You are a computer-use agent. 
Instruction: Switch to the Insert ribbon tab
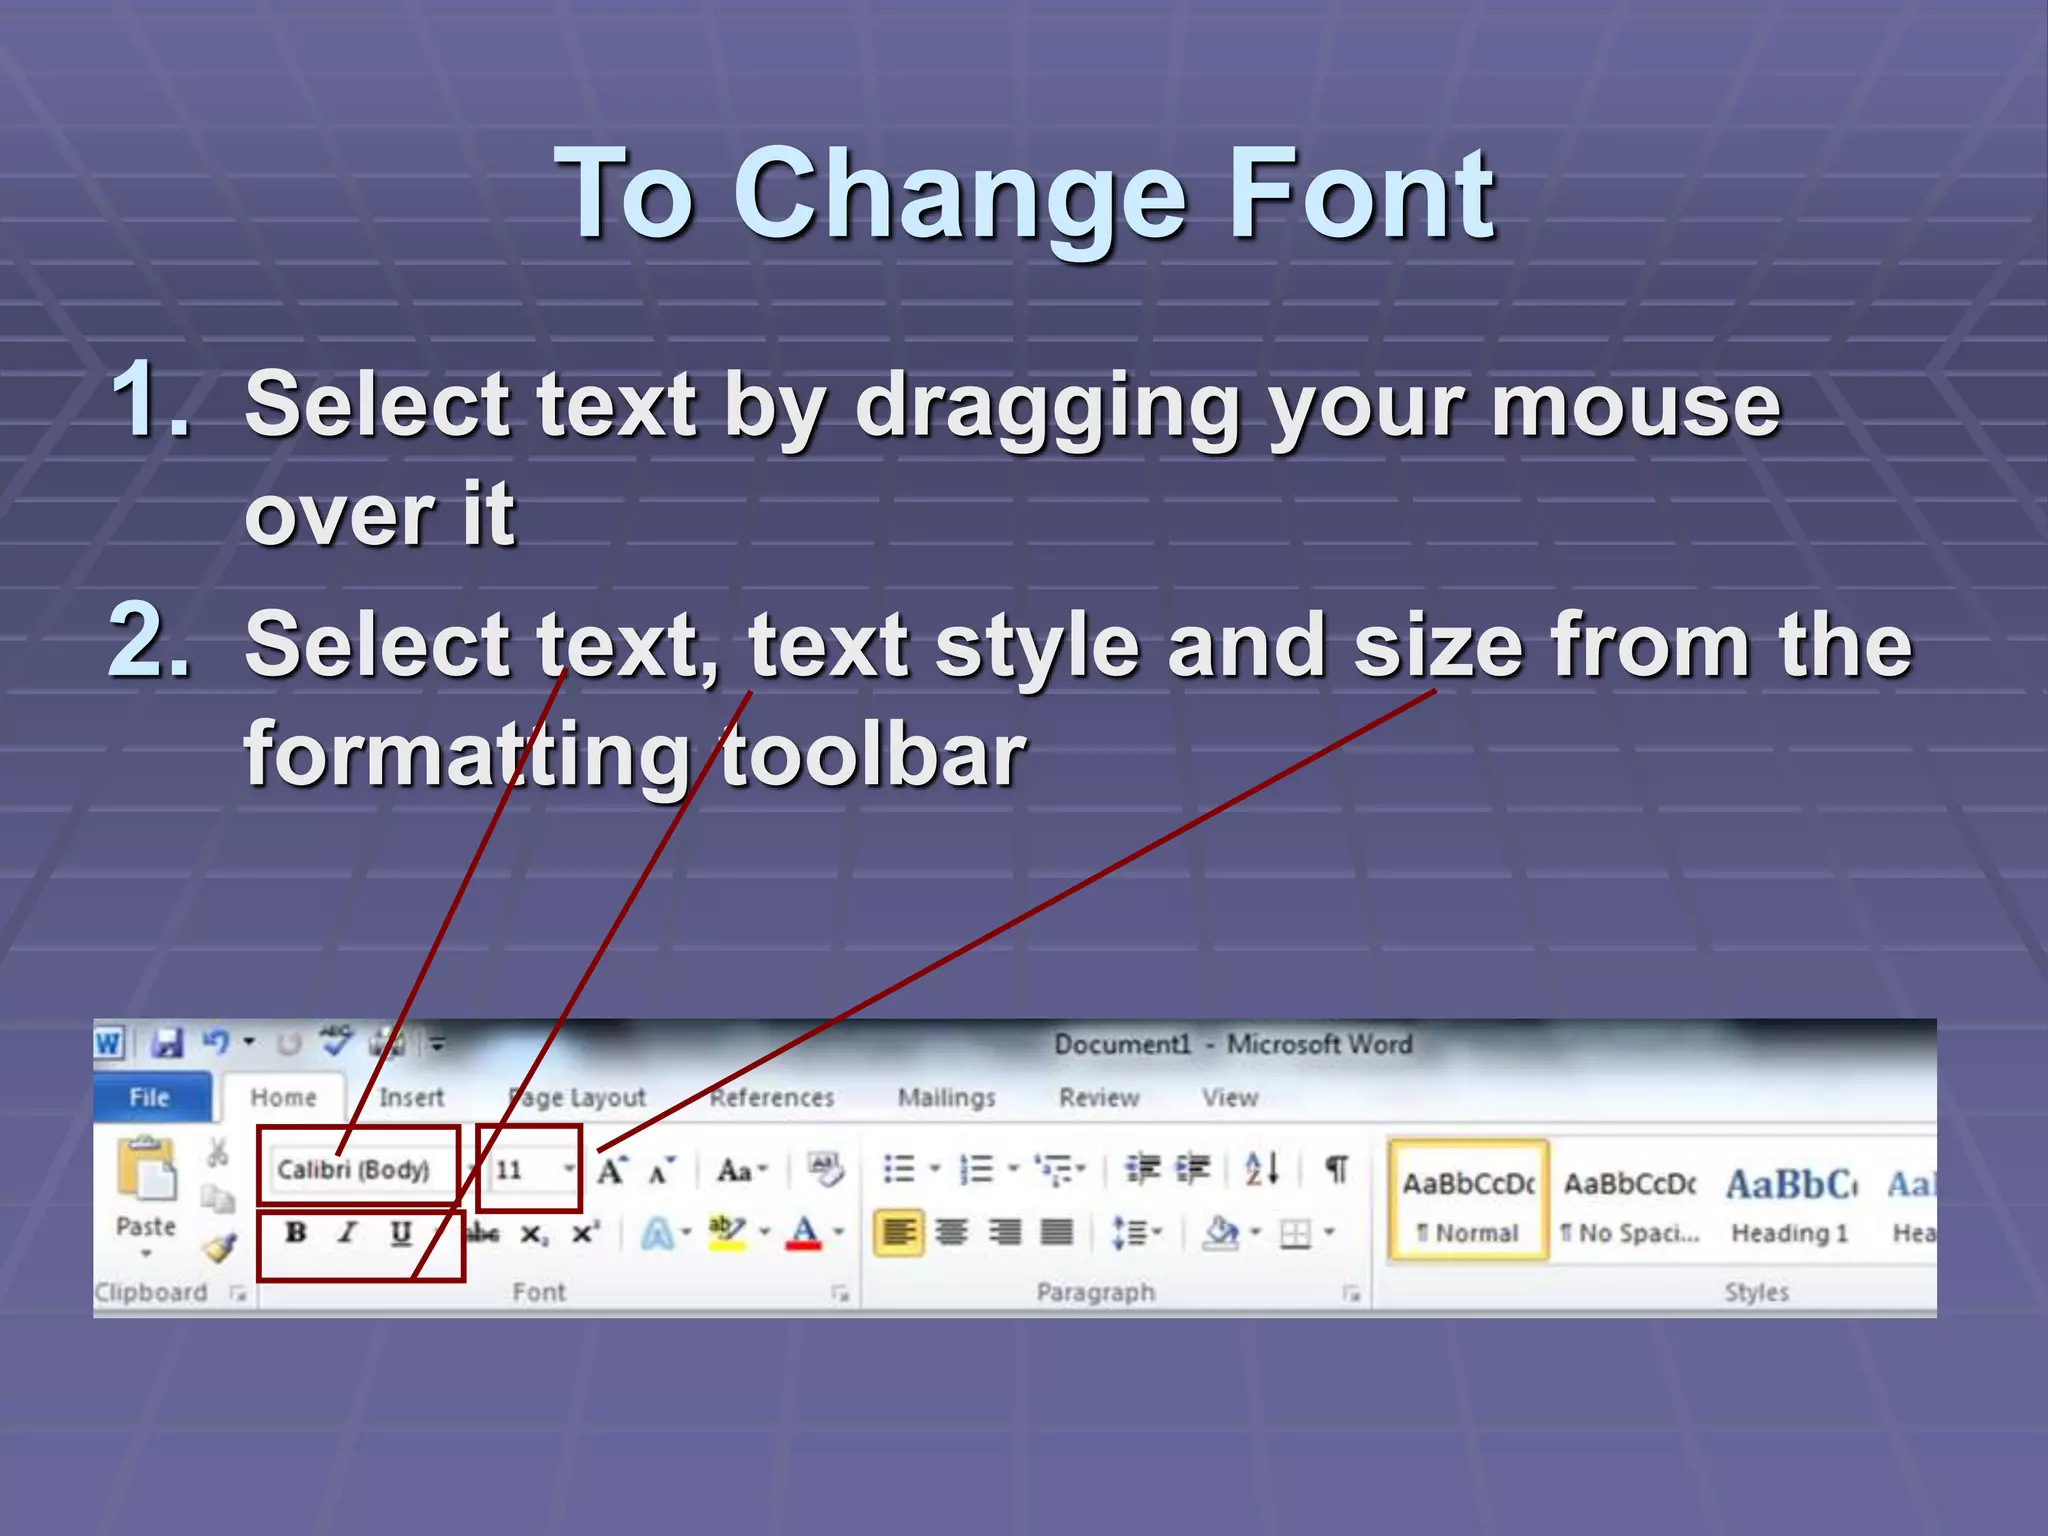[411, 1097]
